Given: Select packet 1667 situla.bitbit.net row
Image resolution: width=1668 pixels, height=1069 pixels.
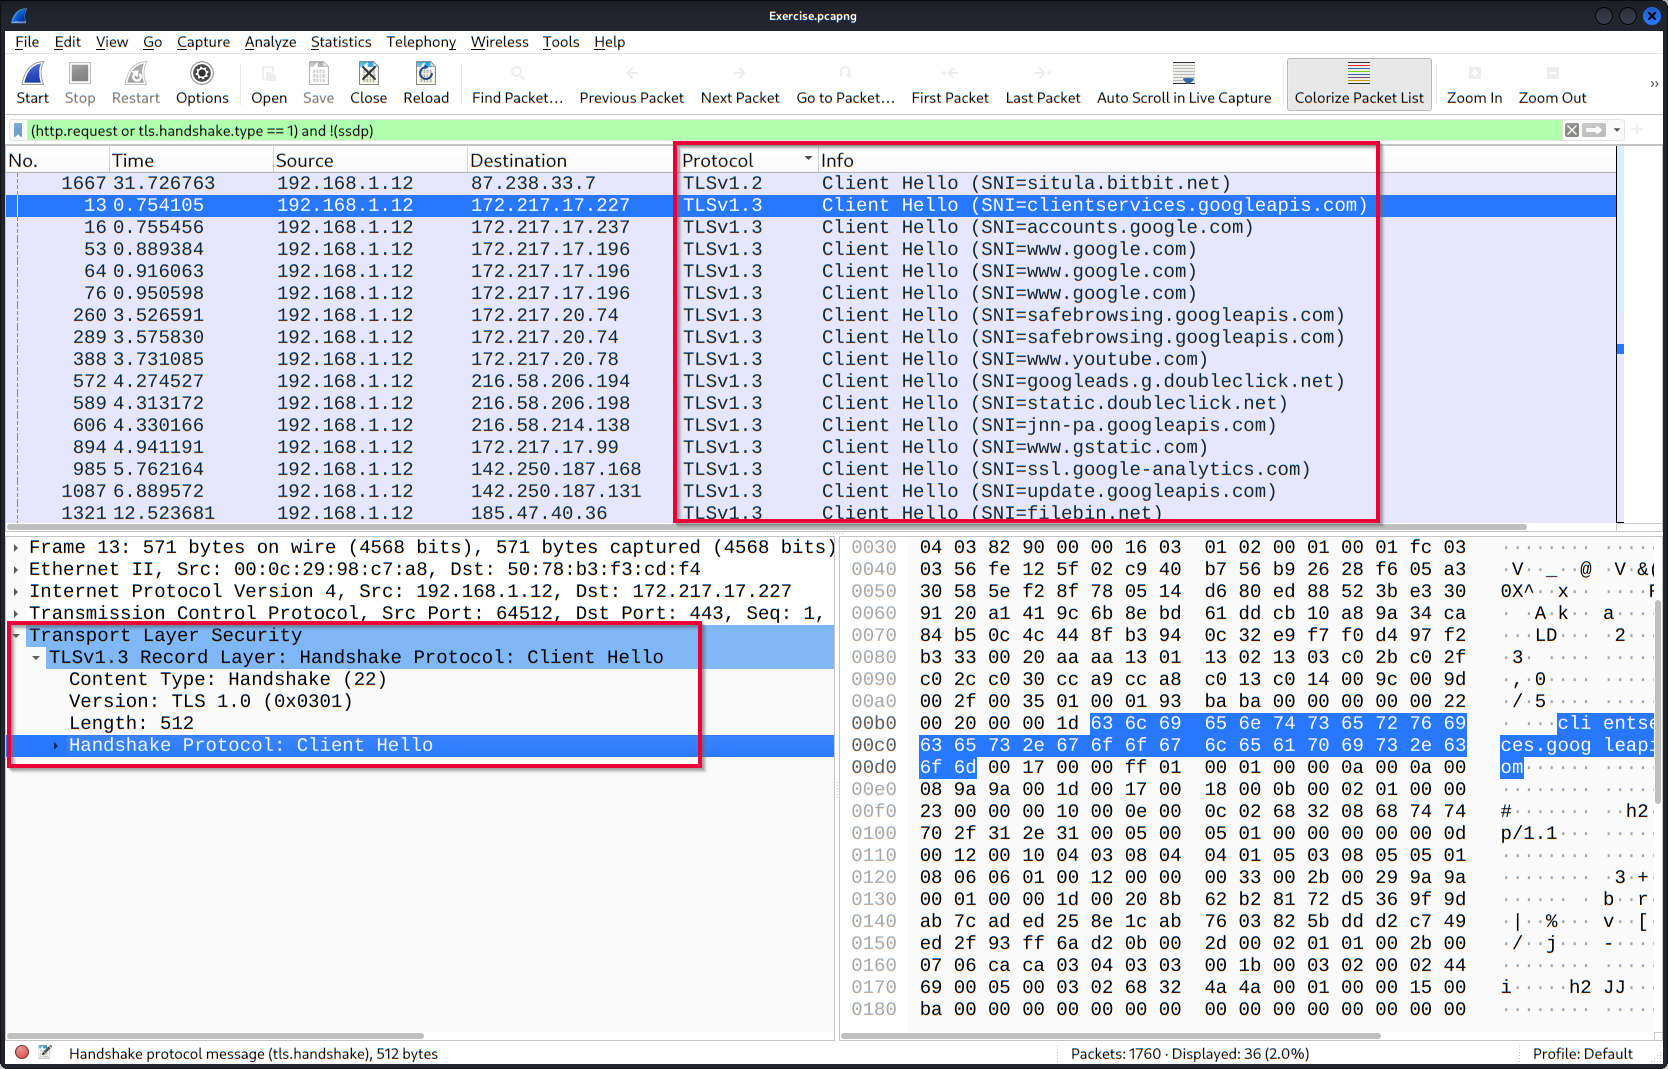Looking at the screenshot, I should click(x=810, y=183).
